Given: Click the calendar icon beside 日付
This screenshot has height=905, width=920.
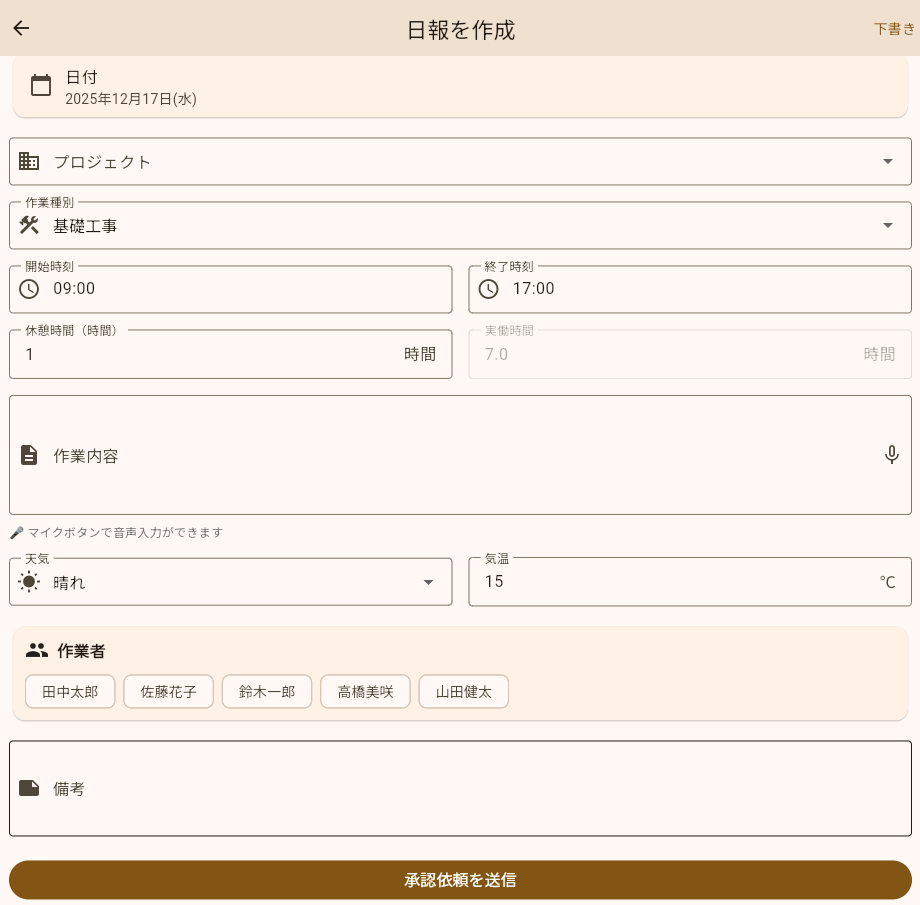Looking at the screenshot, I should click(x=41, y=86).
